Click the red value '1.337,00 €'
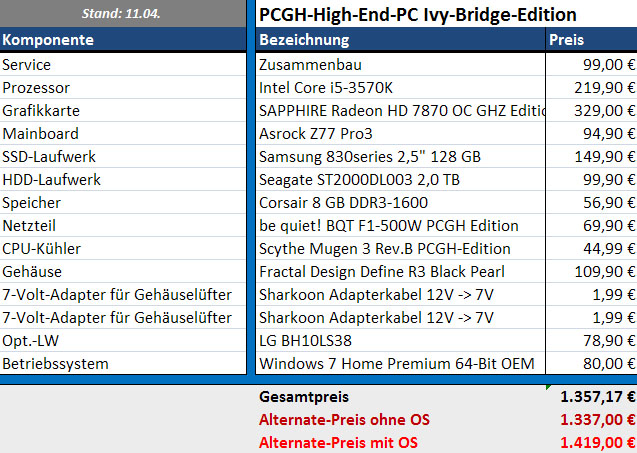Image resolution: width=637 pixels, height=453 pixels. [x=598, y=420]
